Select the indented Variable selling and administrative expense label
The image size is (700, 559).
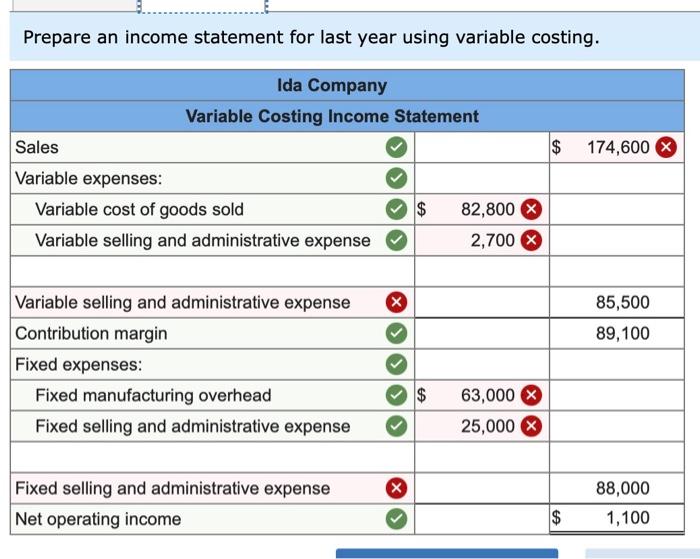(x=203, y=241)
